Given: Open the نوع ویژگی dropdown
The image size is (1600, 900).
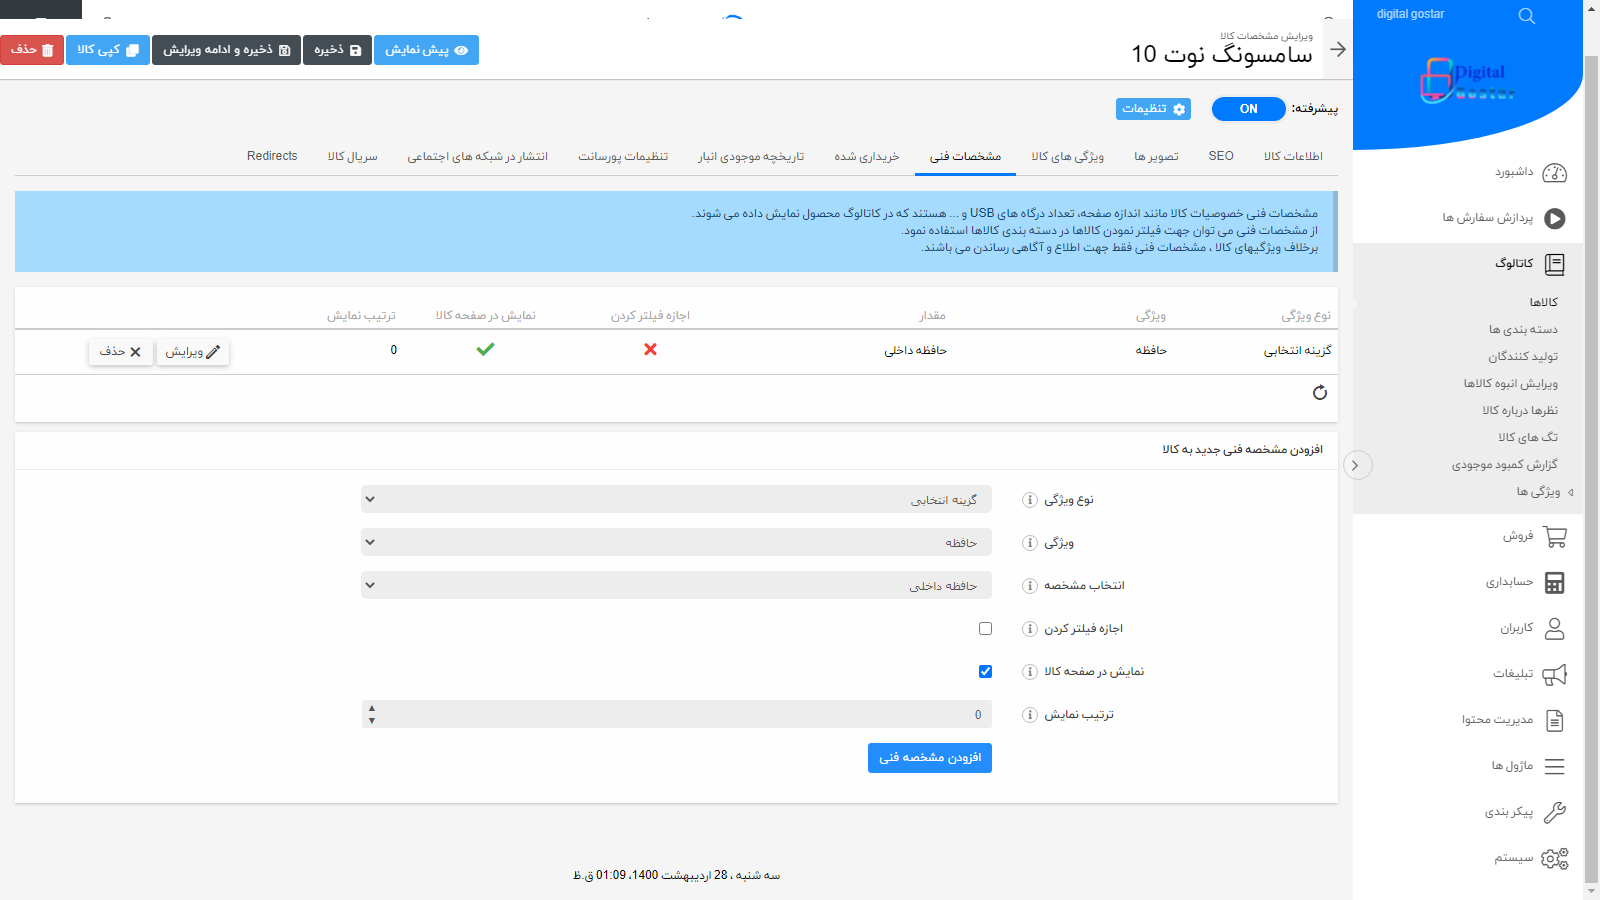Looking at the screenshot, I should 677,499.
